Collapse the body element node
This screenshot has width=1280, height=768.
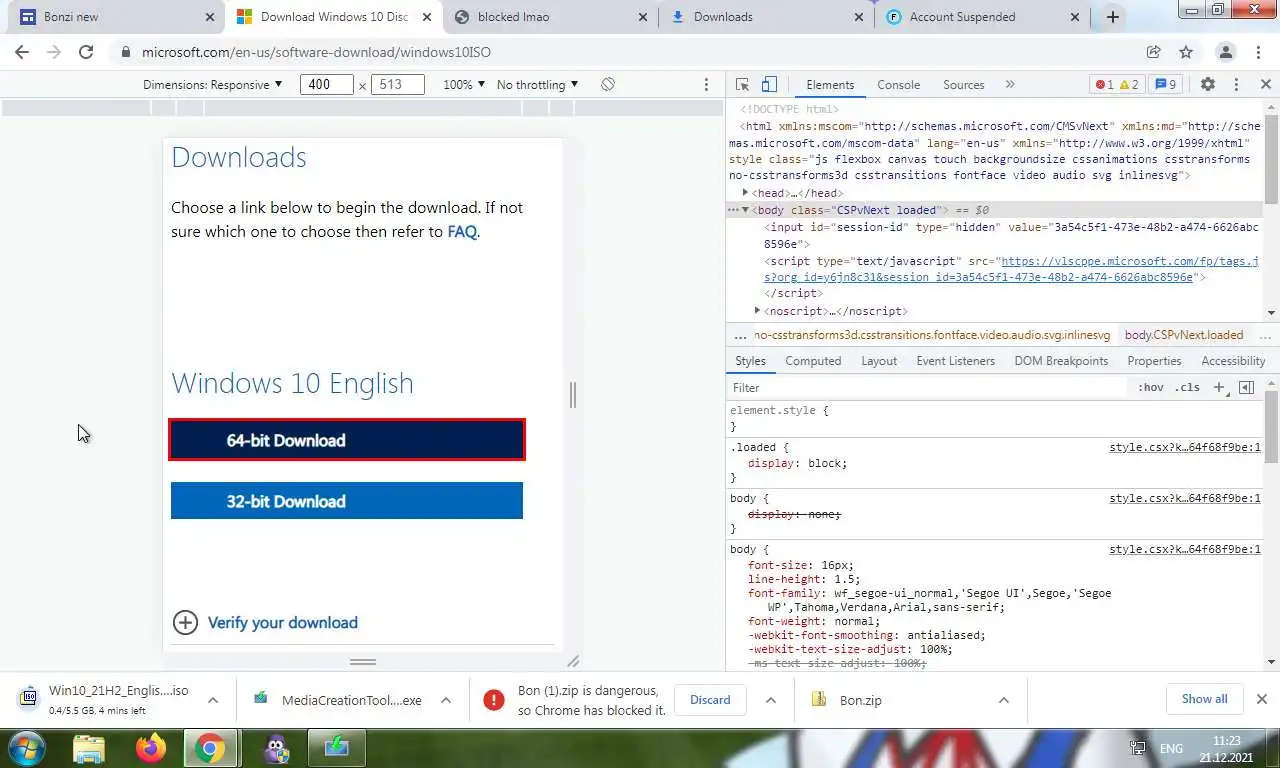(746, 210)
